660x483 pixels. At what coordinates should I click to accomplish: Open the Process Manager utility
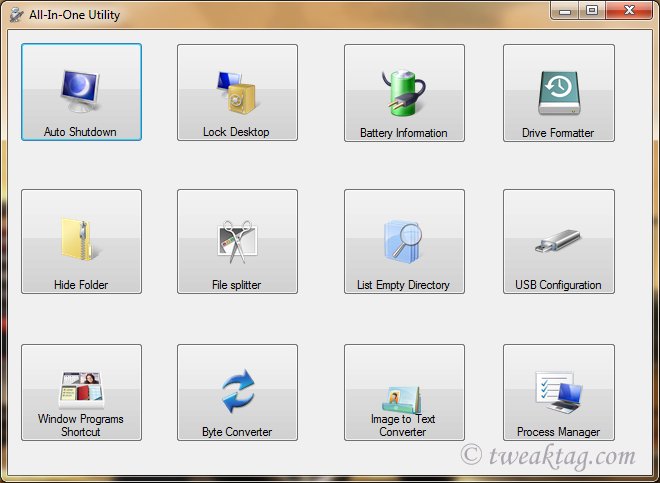559,392
